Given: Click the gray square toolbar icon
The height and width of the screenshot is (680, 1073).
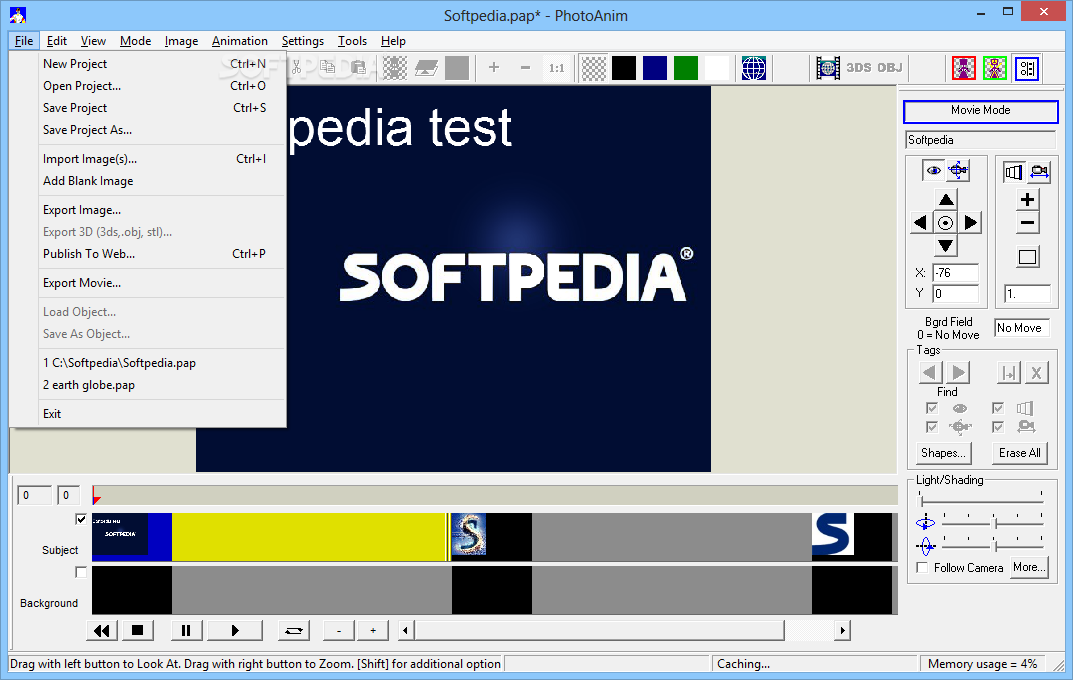Looking at the screenshot, I should pos(457,68).
